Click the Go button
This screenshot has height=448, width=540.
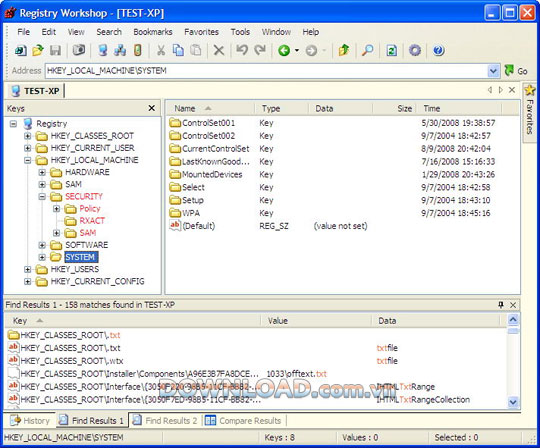[516, 71]
